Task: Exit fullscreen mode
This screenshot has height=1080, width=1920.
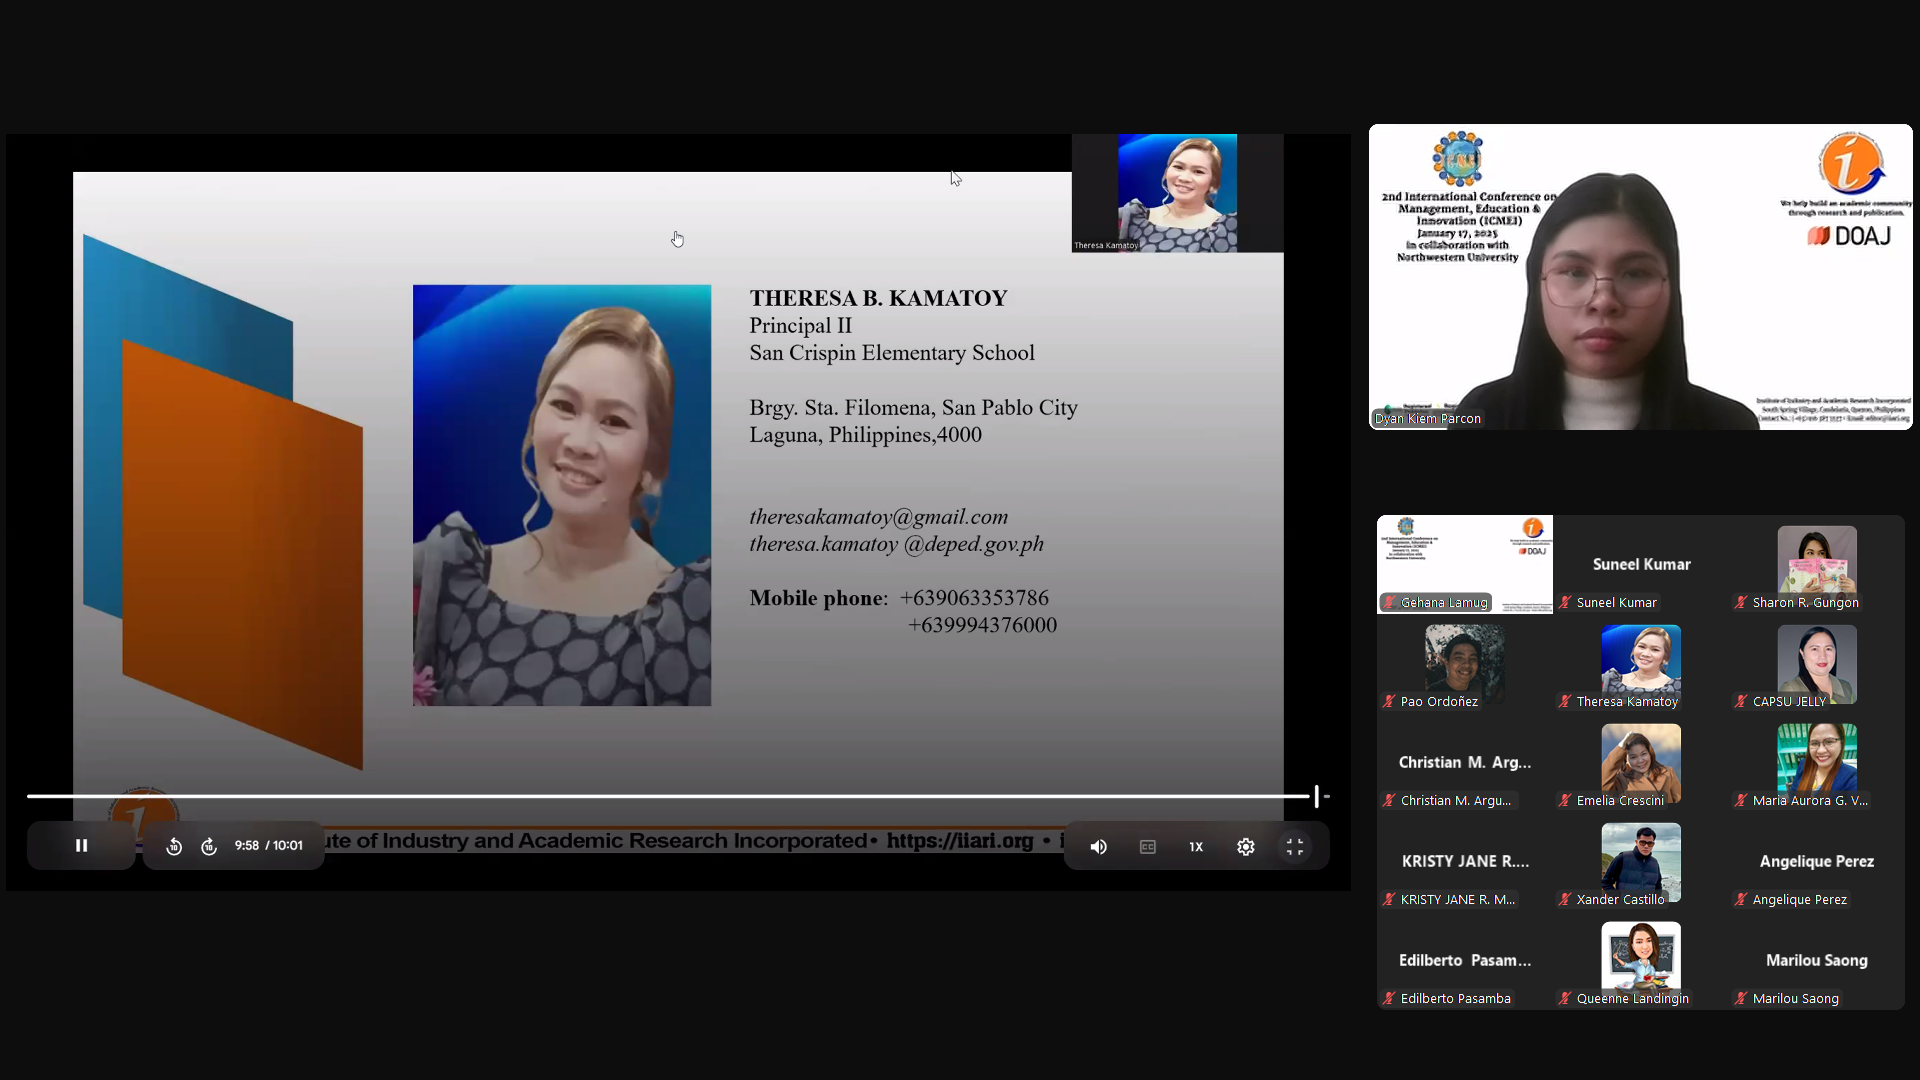Action: (x=1294, y=847)
